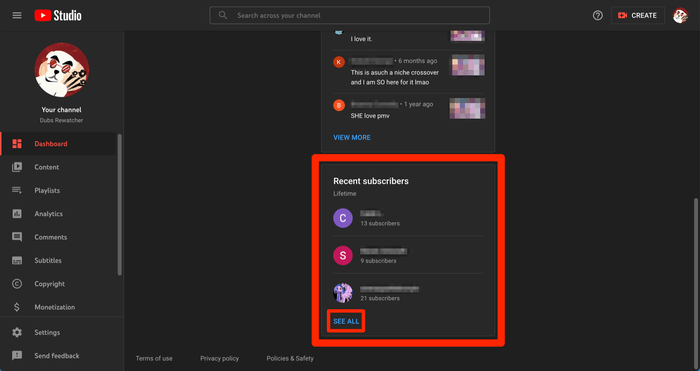700x371 pixels.
Task: Open Policies & Safety link
Action: pyautogui.click(x=290, y=358)
